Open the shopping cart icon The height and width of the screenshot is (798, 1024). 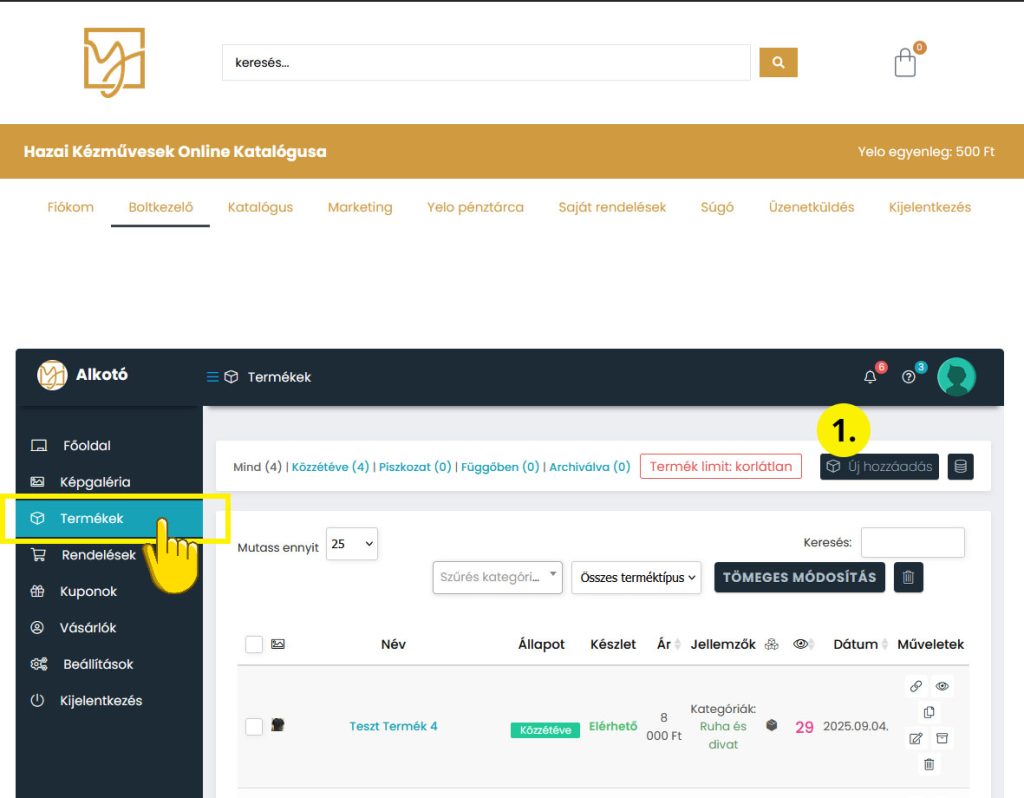coord(905,63)
